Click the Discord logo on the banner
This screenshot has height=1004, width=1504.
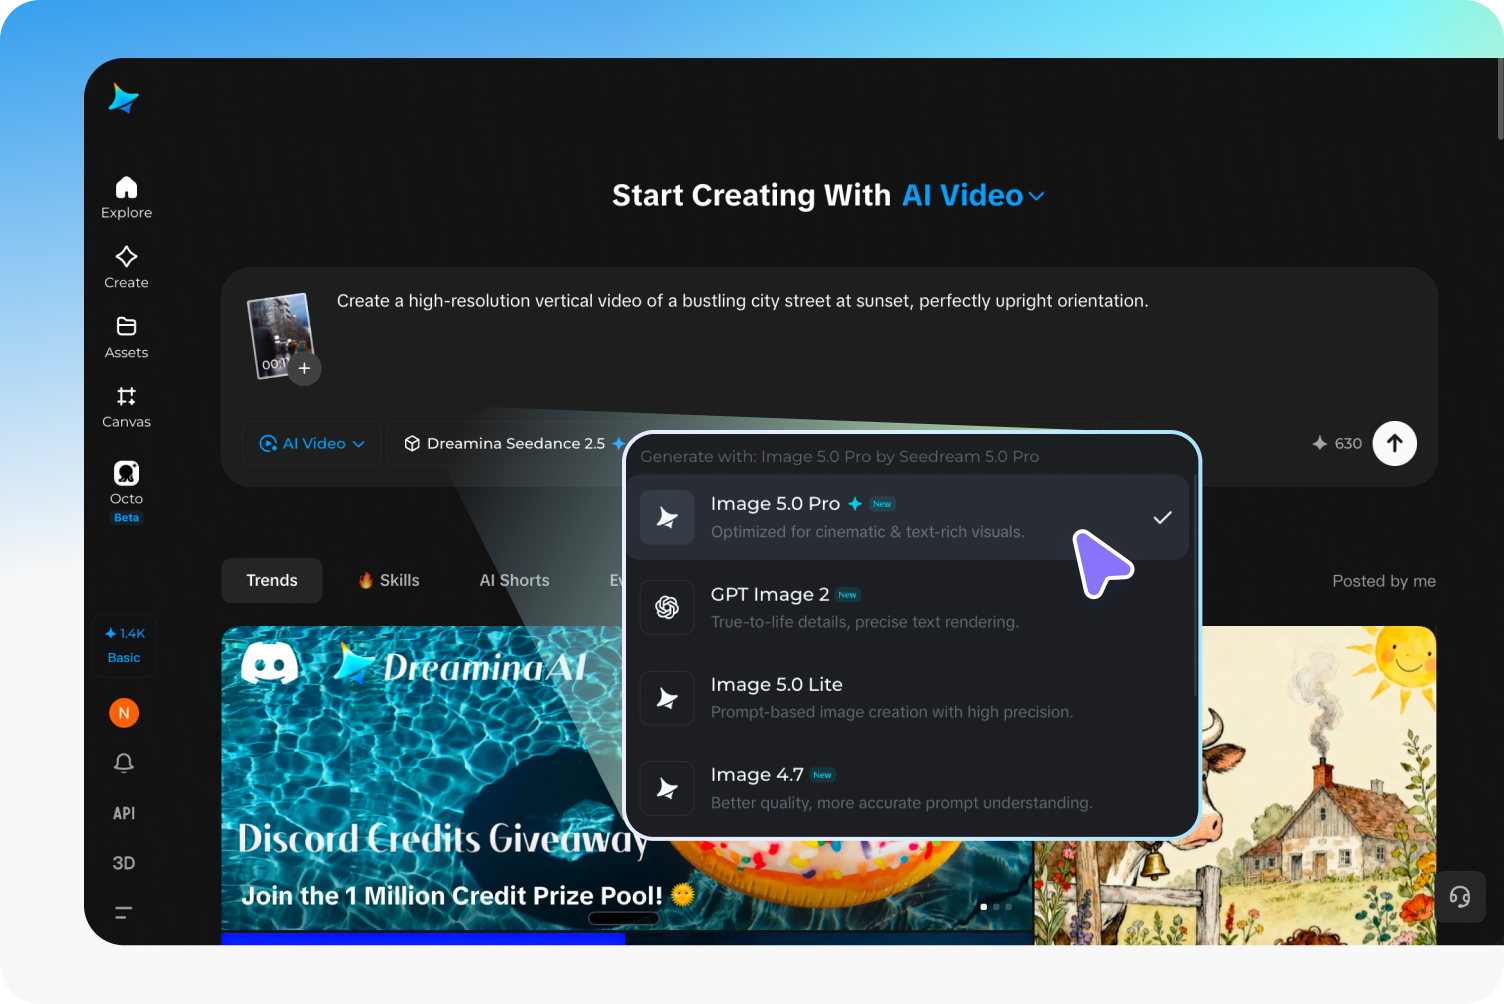pos(270,663)
